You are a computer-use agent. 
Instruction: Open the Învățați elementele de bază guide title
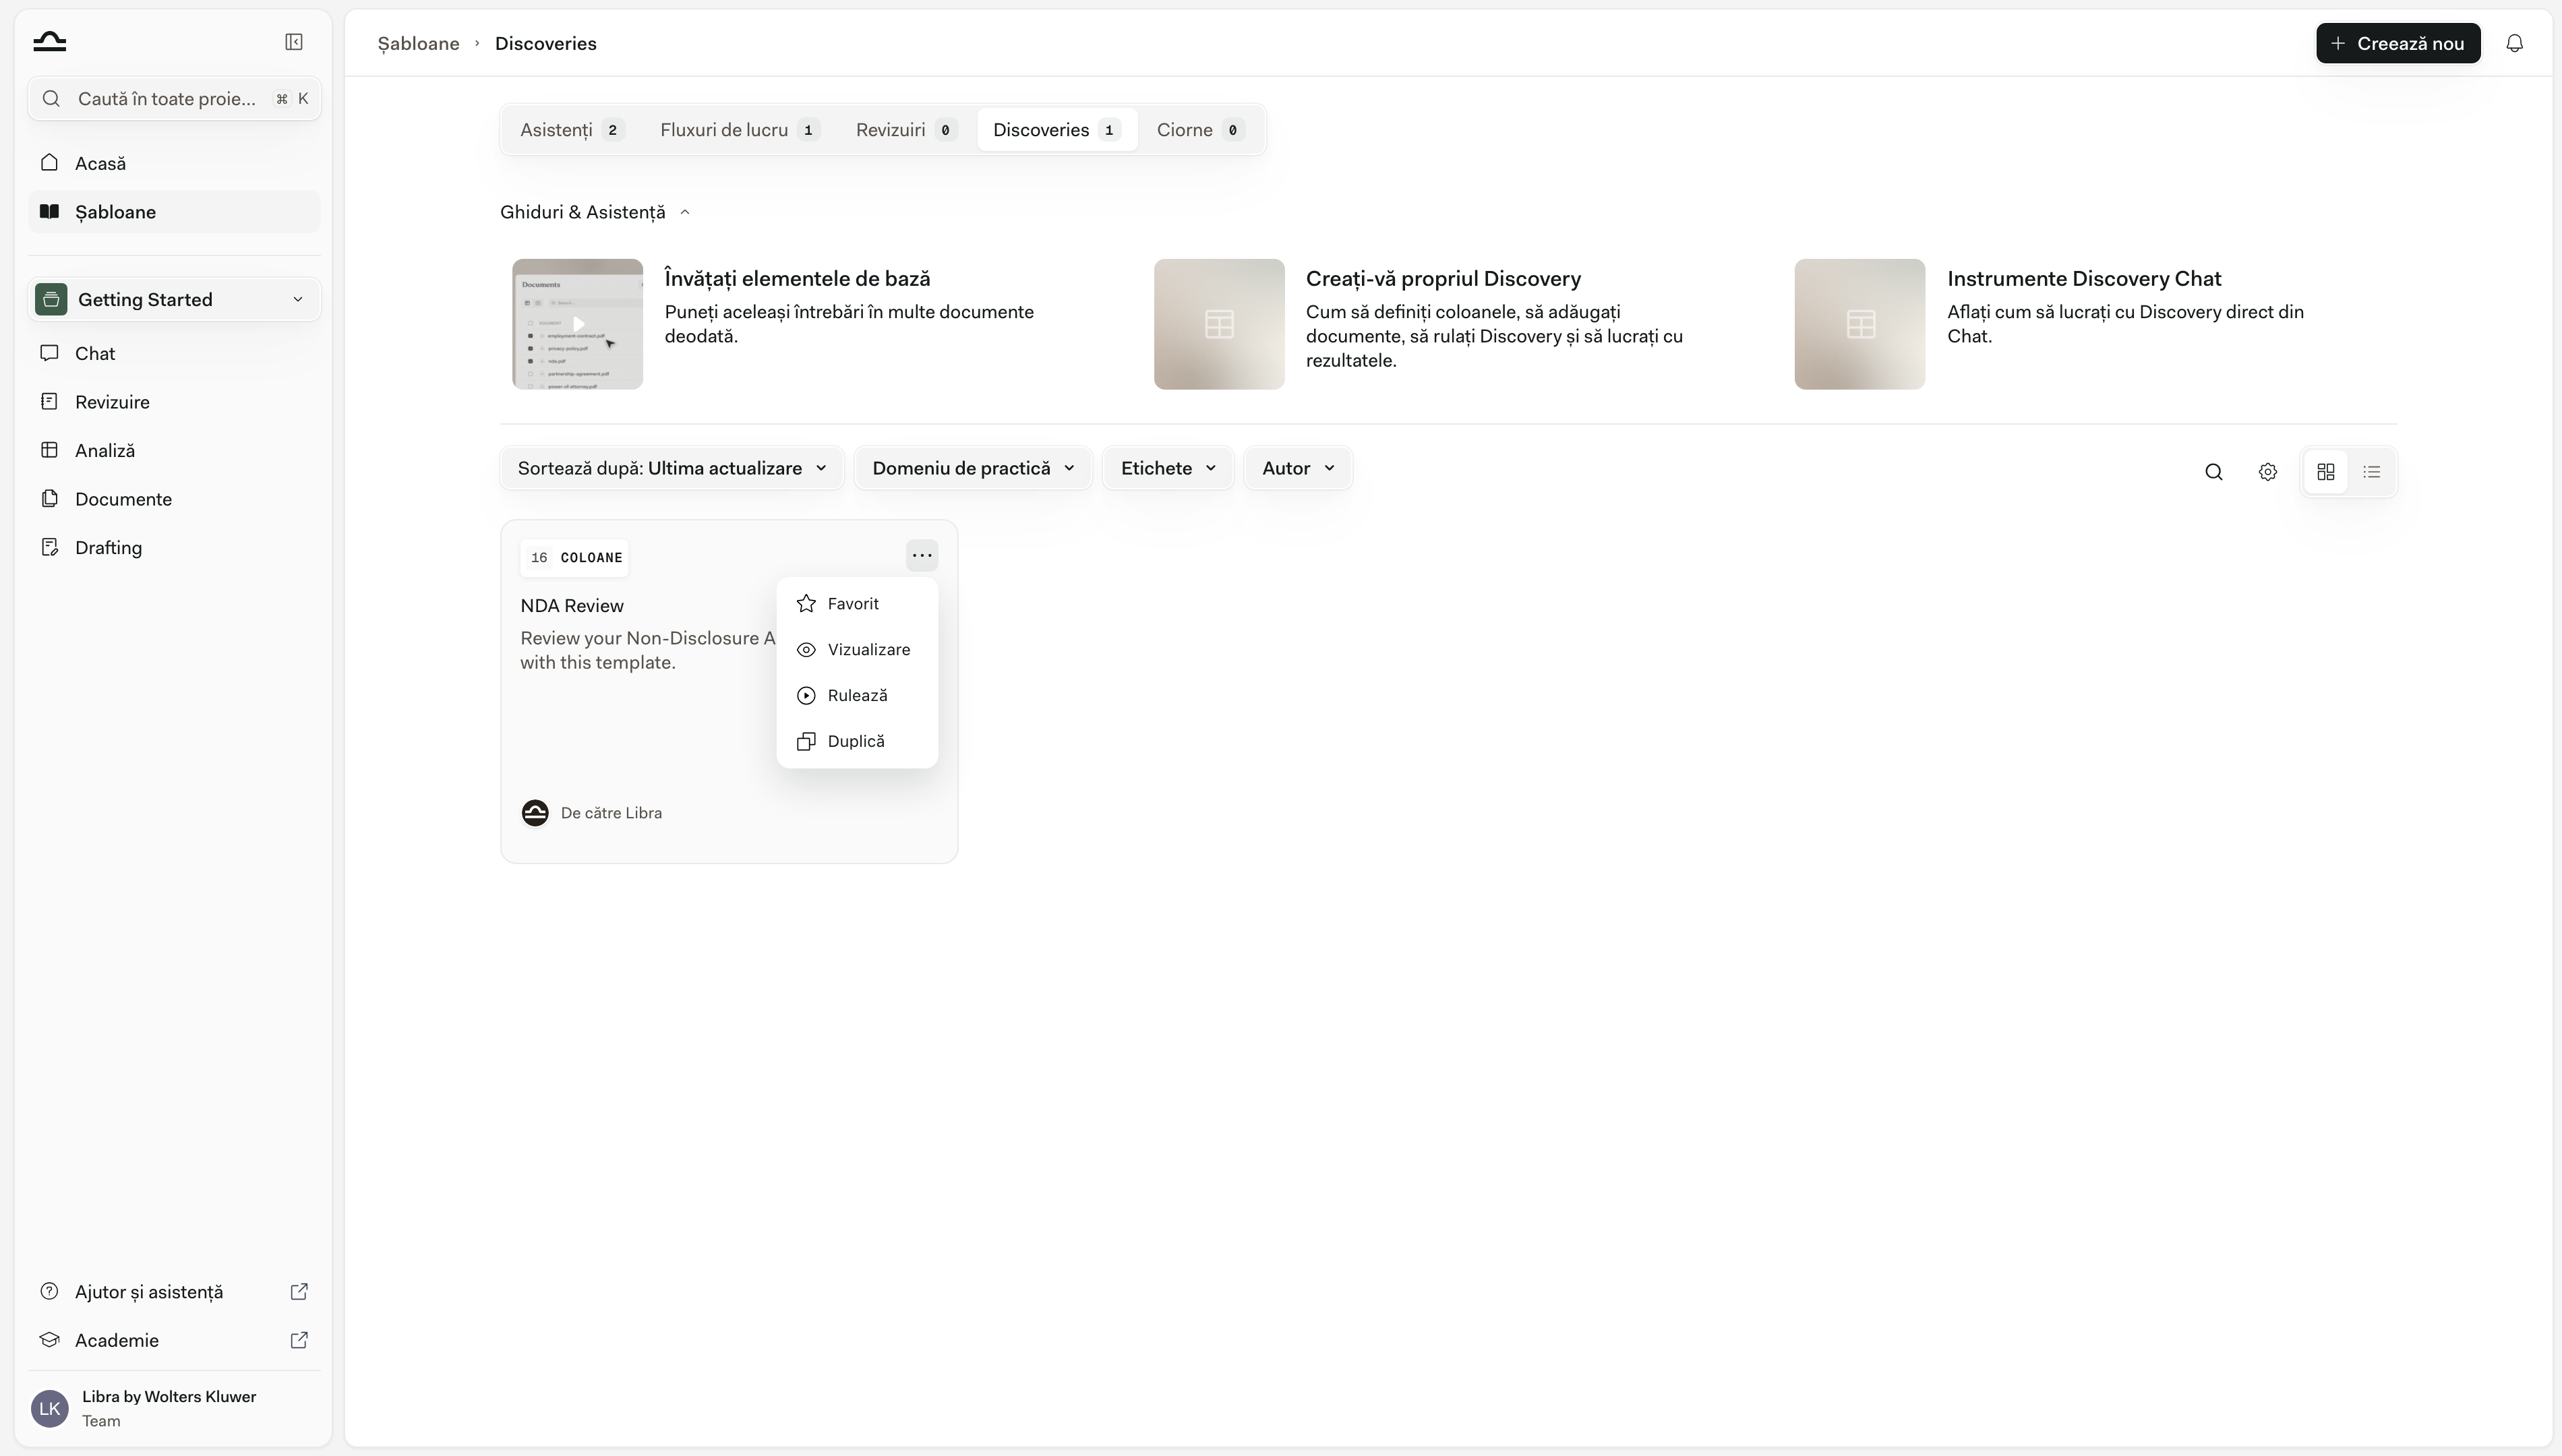pyautogui.click(x=797, y=278)
